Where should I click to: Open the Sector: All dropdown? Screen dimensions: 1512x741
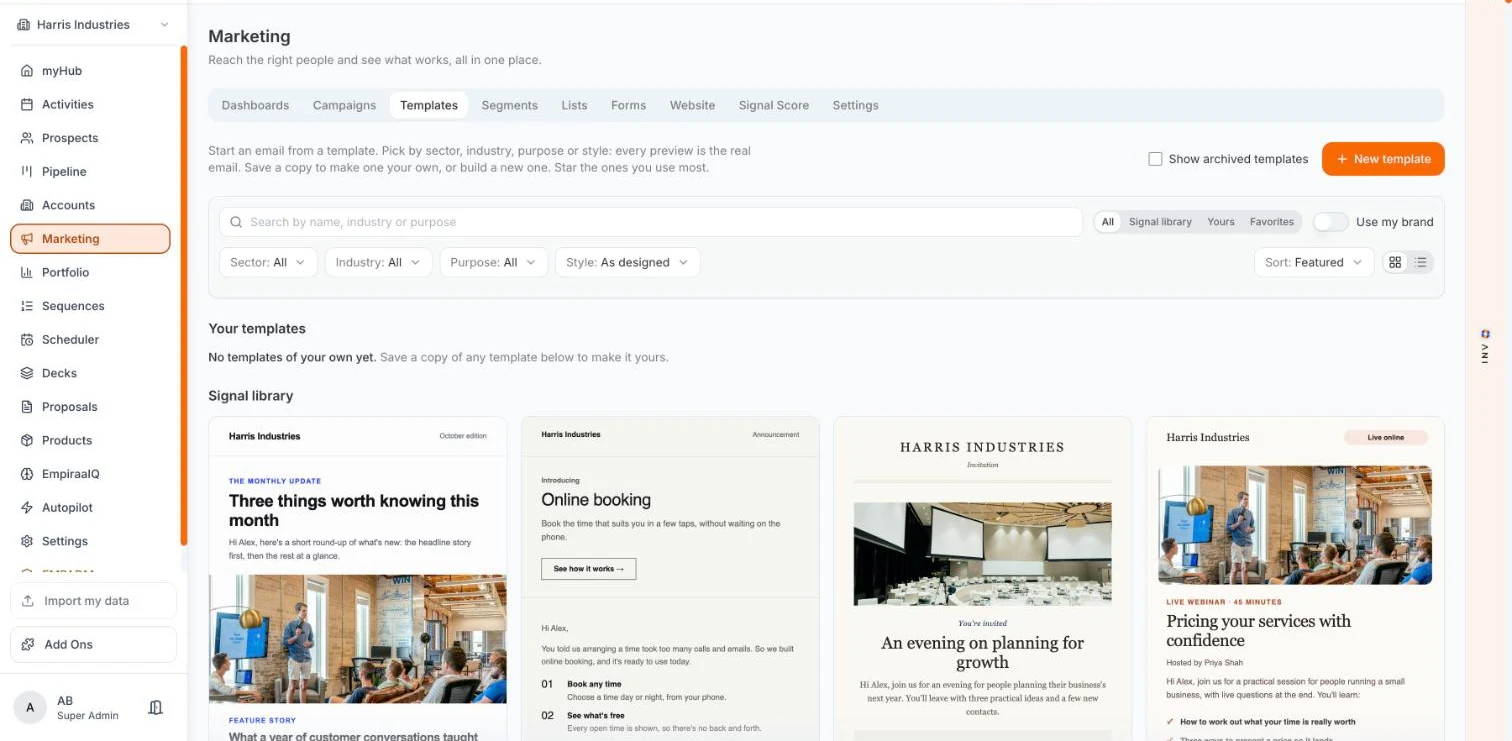268,262
